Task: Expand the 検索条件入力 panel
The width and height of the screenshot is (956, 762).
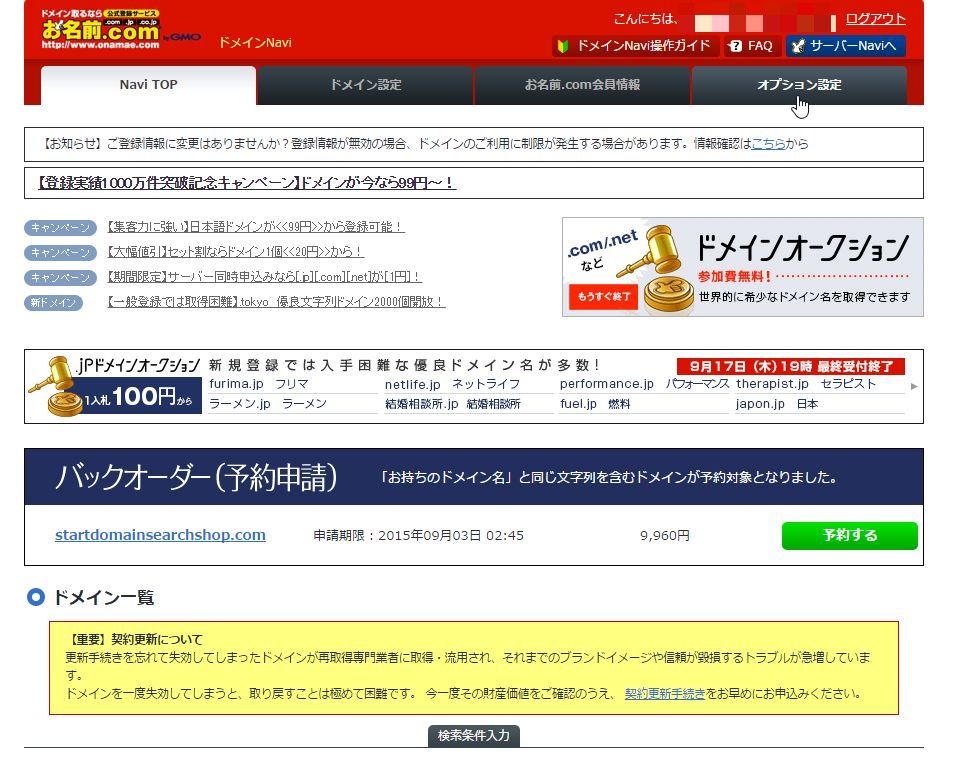Action: [x=474, y=736]
